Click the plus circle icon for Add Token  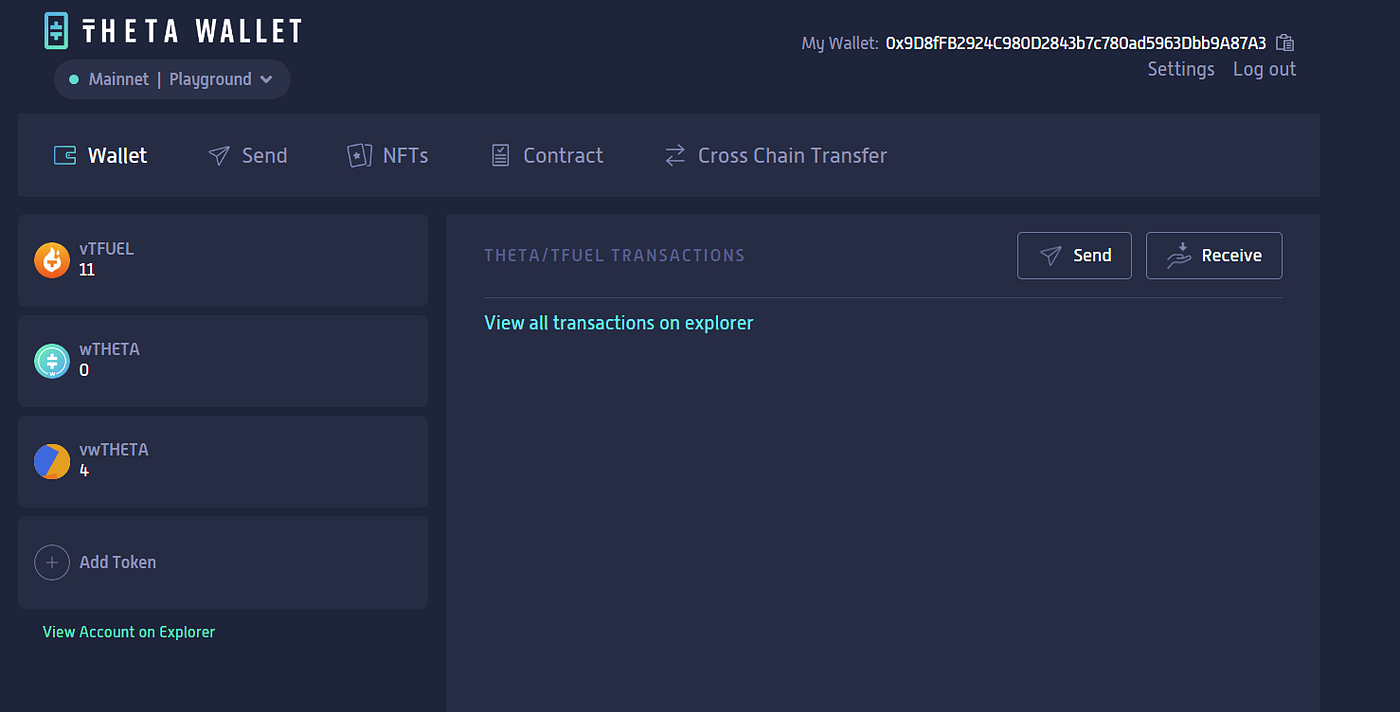coord(52,562)
